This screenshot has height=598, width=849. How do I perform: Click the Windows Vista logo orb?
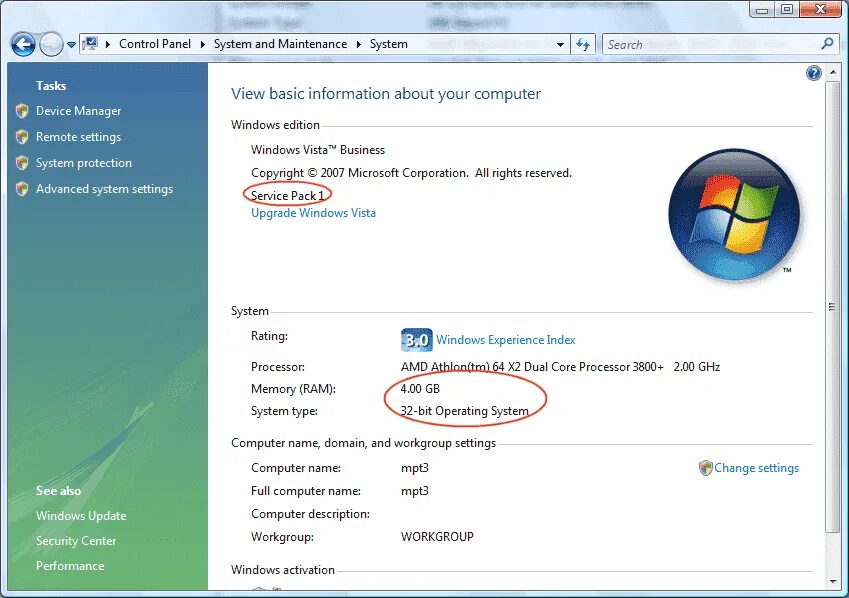click(x=734, y=214)
